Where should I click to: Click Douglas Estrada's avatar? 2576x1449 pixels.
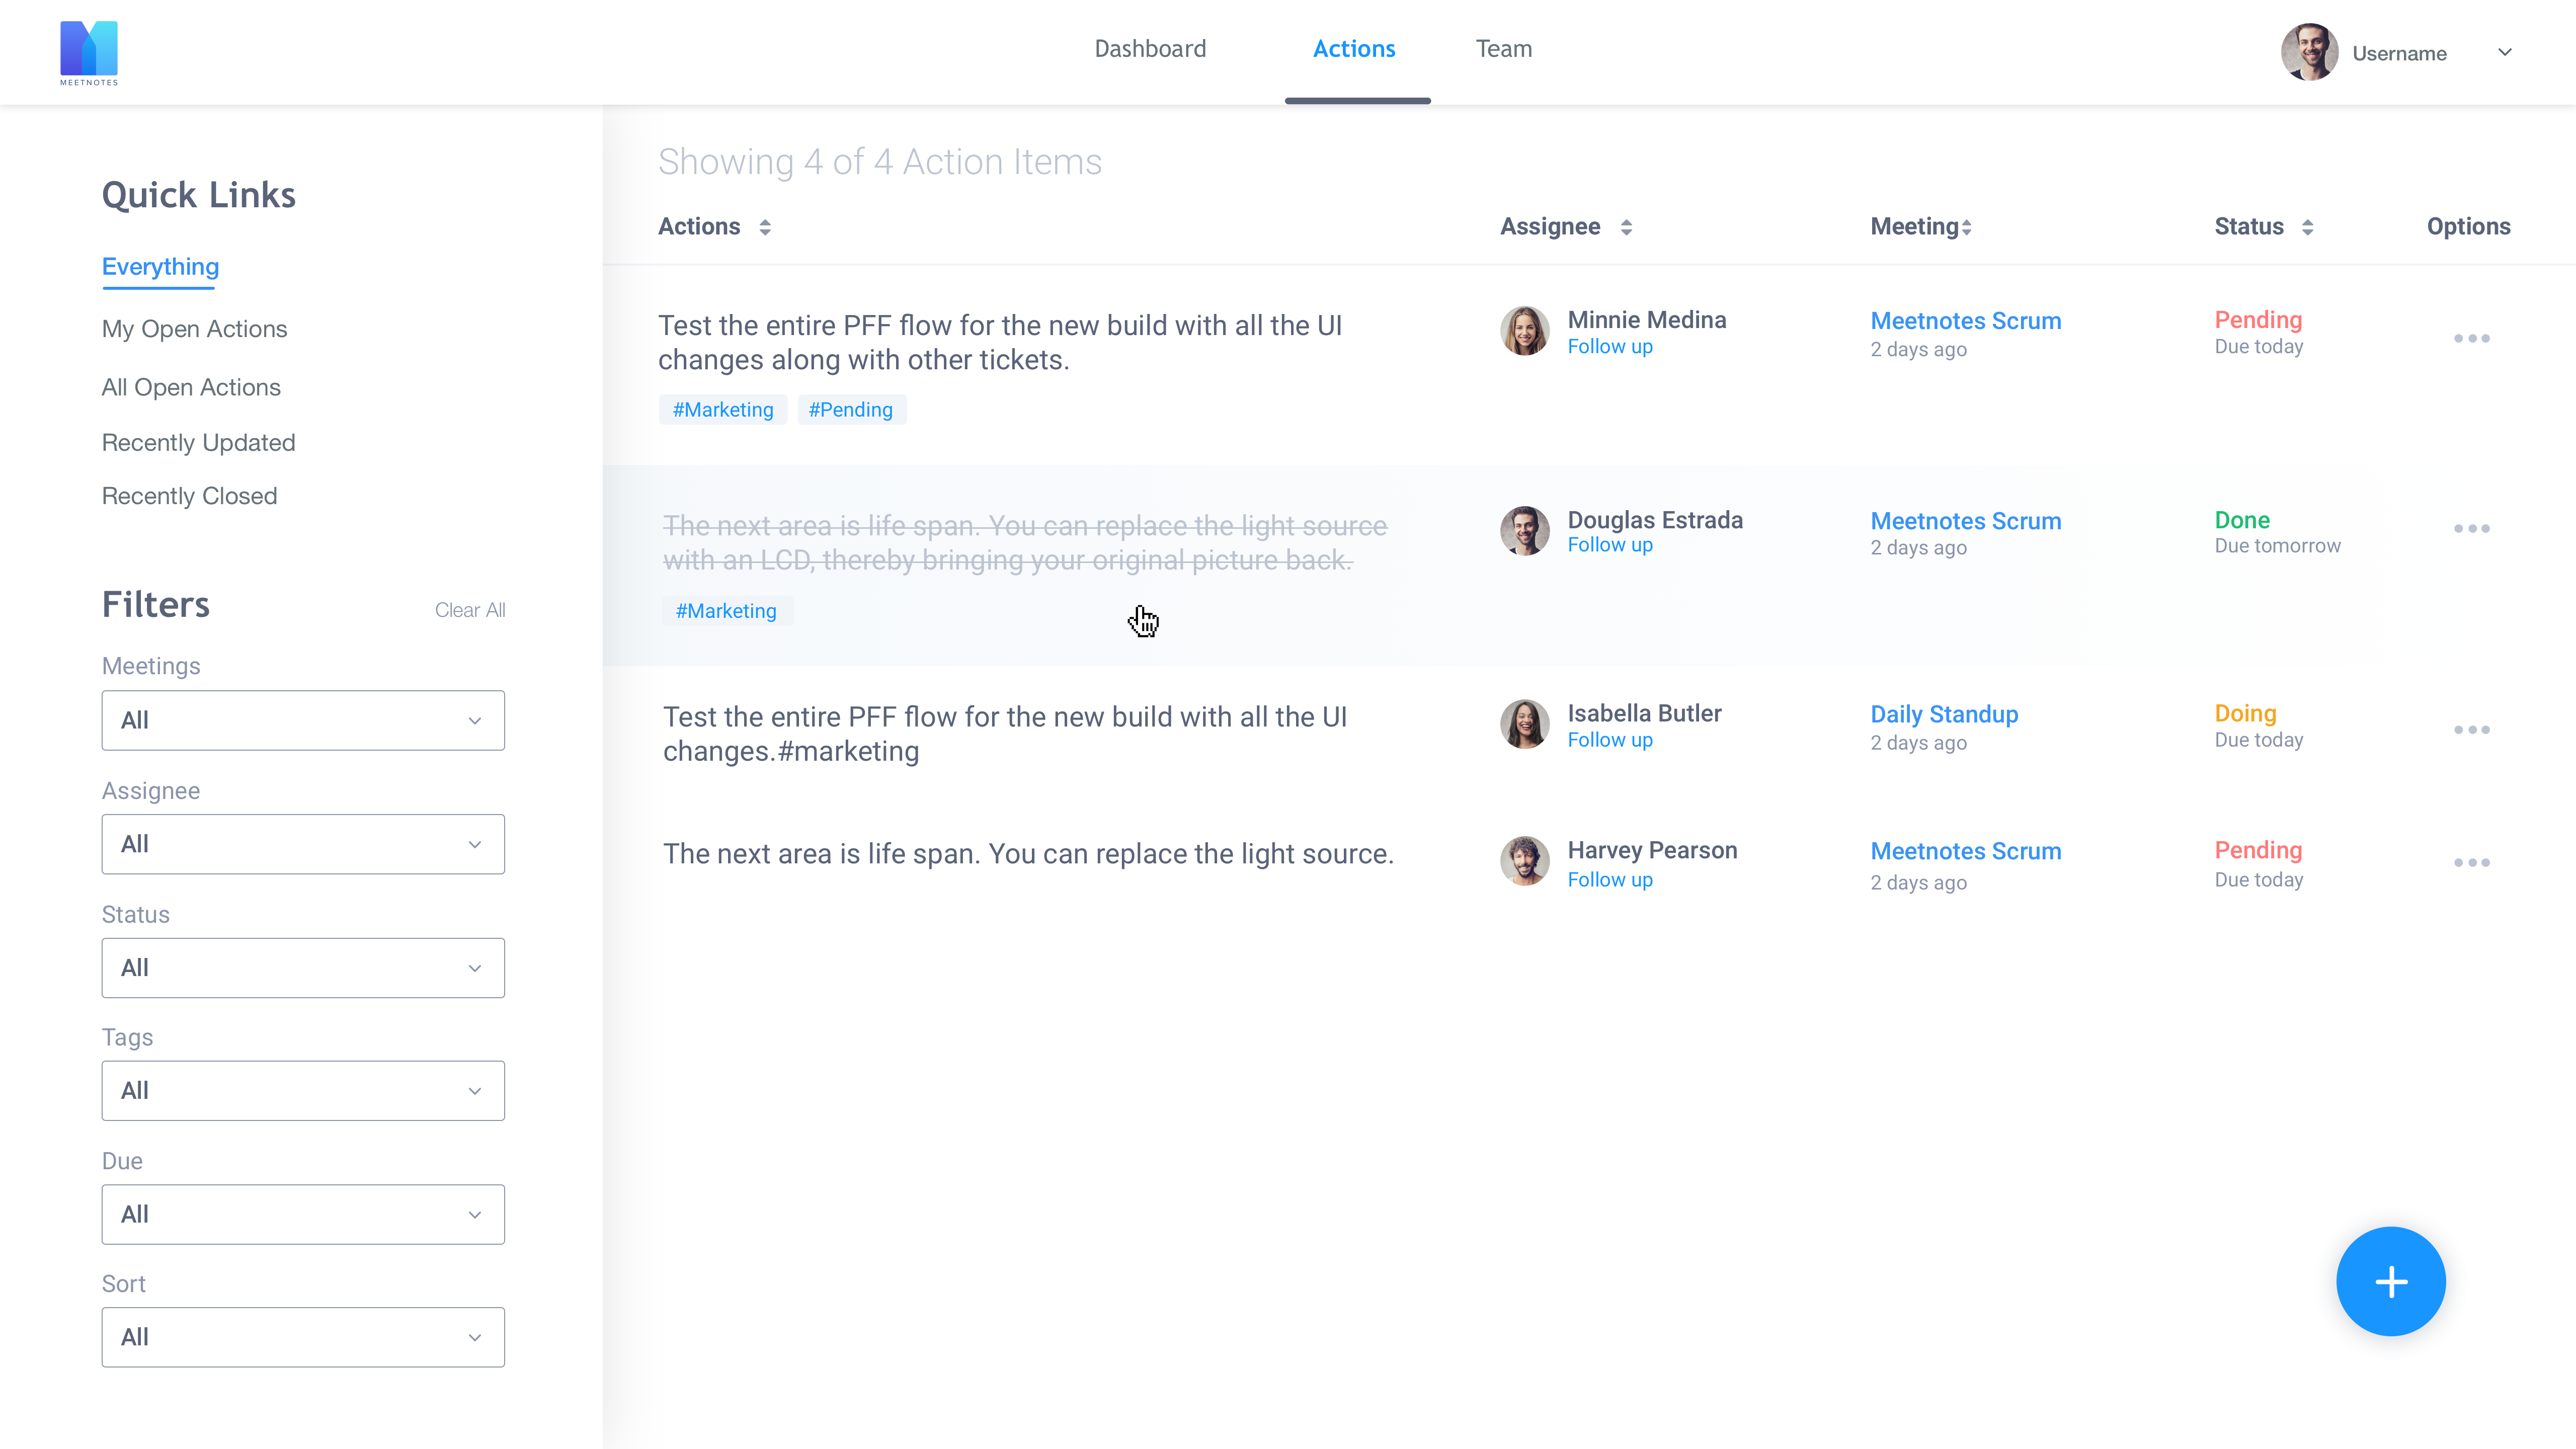pyautogui.click(x=1525, y=530)
